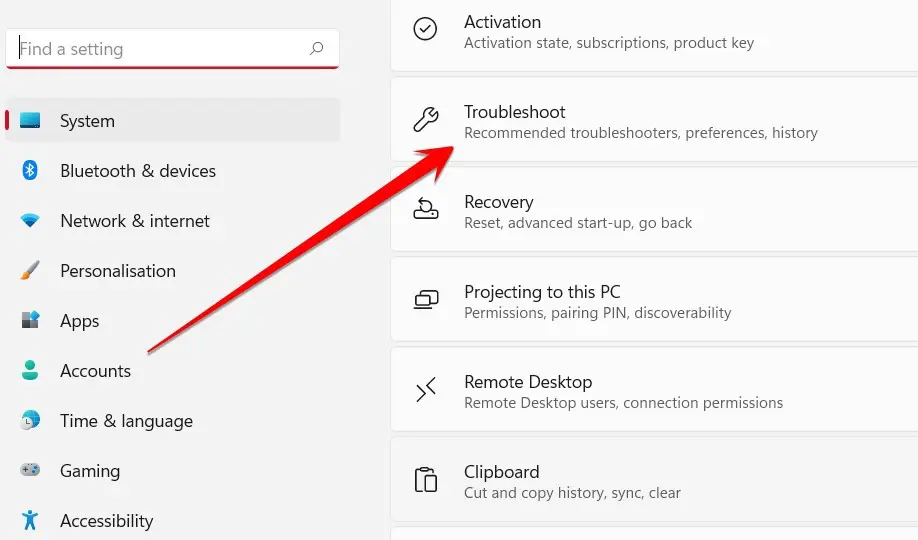Click the Troubleshoot wrench icon
The image size is (918, 540).
[x=426, y=119]
